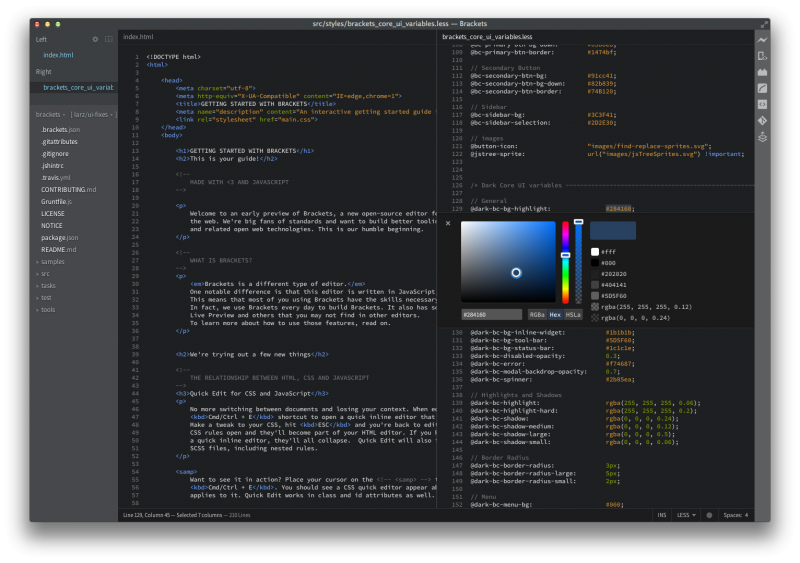Pick the rgba(255, 255, 255, 0.12) swatch
Viewport: 800px width, 563px height.
[595, 307]
